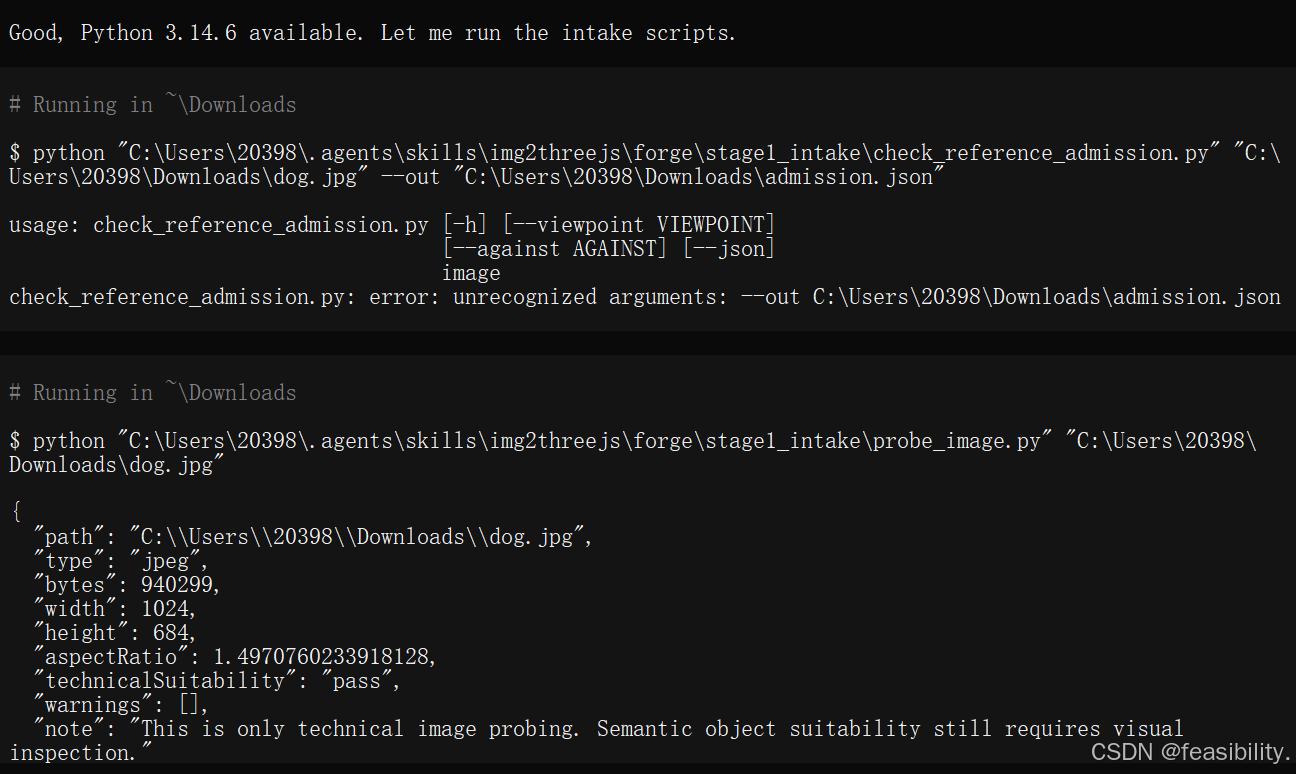Click the "usage: check_reference_admission.py" text
This screenshot has width=1296, height=774.
coord(219,225)
